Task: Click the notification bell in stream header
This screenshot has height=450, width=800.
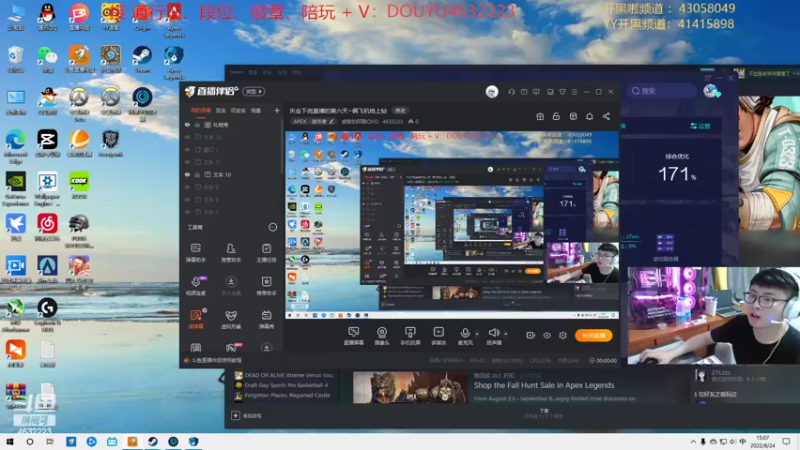Action: click(x=589, y=116)
